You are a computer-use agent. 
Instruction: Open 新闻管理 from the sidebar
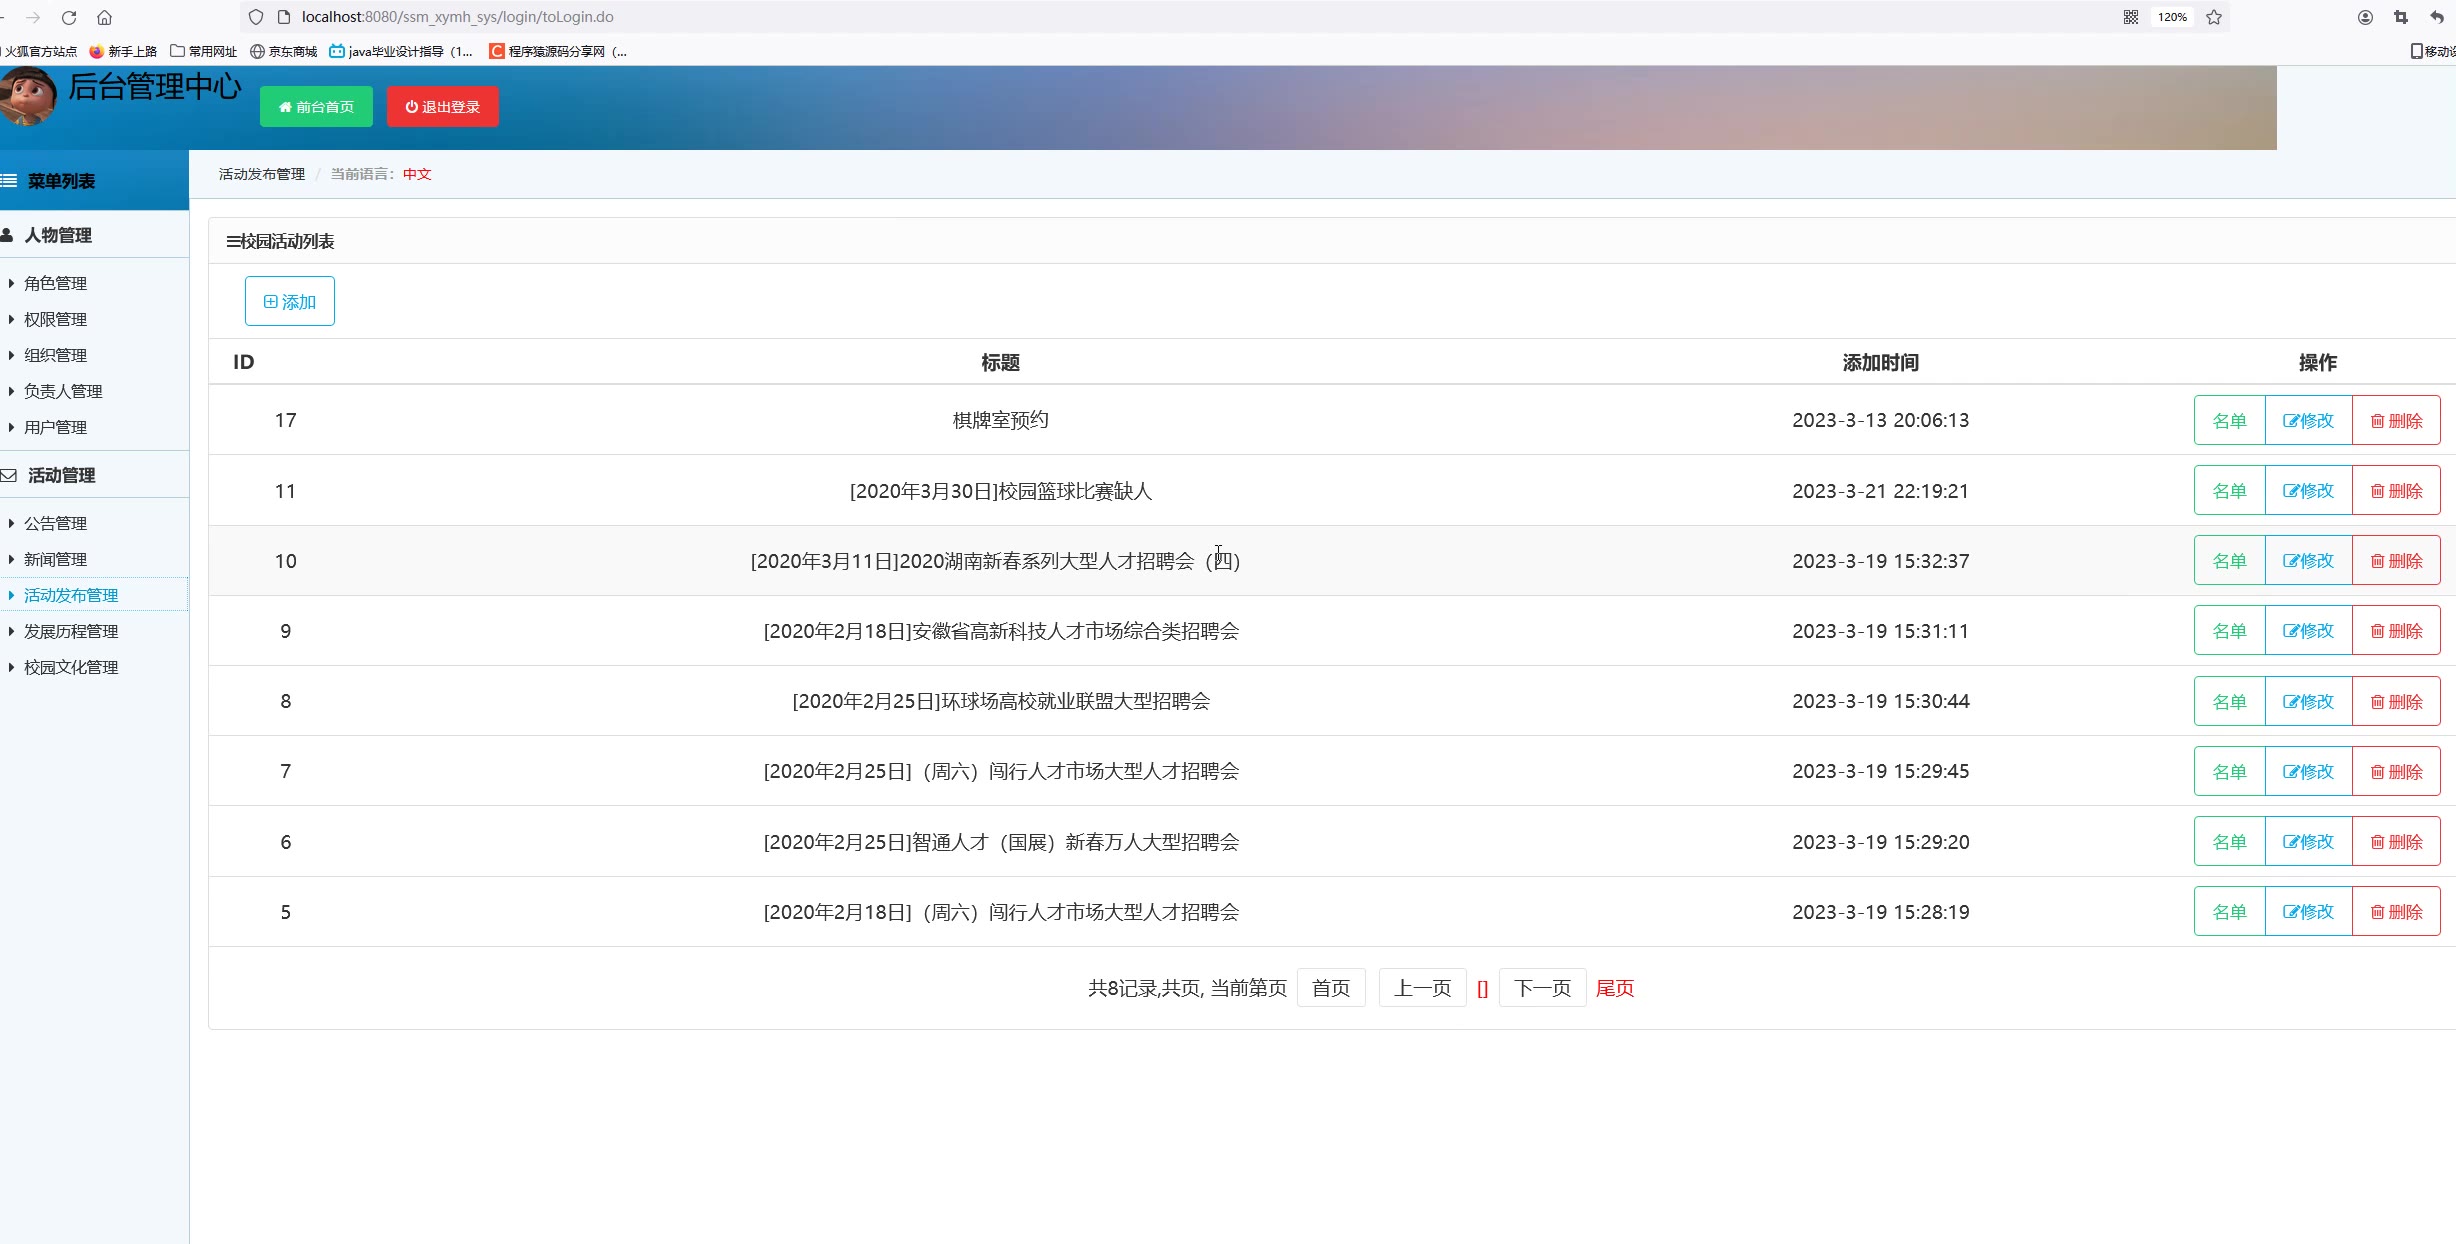pyautogui.click(x=55, y=559)
